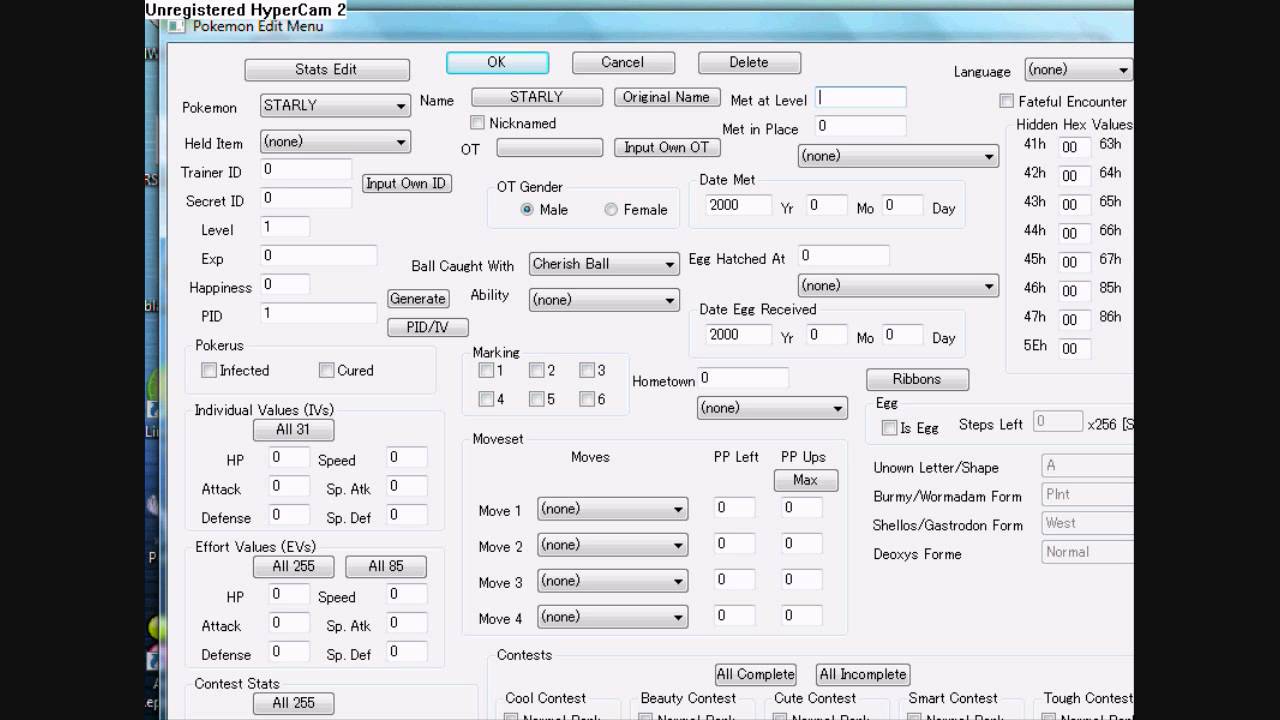Viewport: 1280px width, 720px height.
Task: Open the Move 2 dropdown
Action: (x=612, y=545)
